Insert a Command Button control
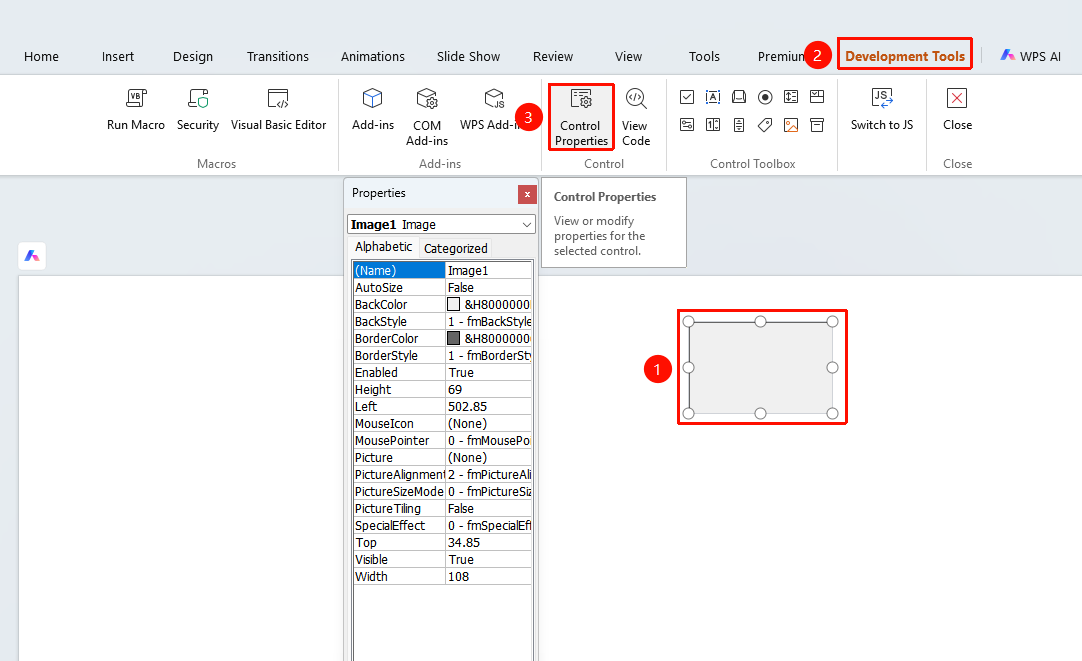 point(739,97)
